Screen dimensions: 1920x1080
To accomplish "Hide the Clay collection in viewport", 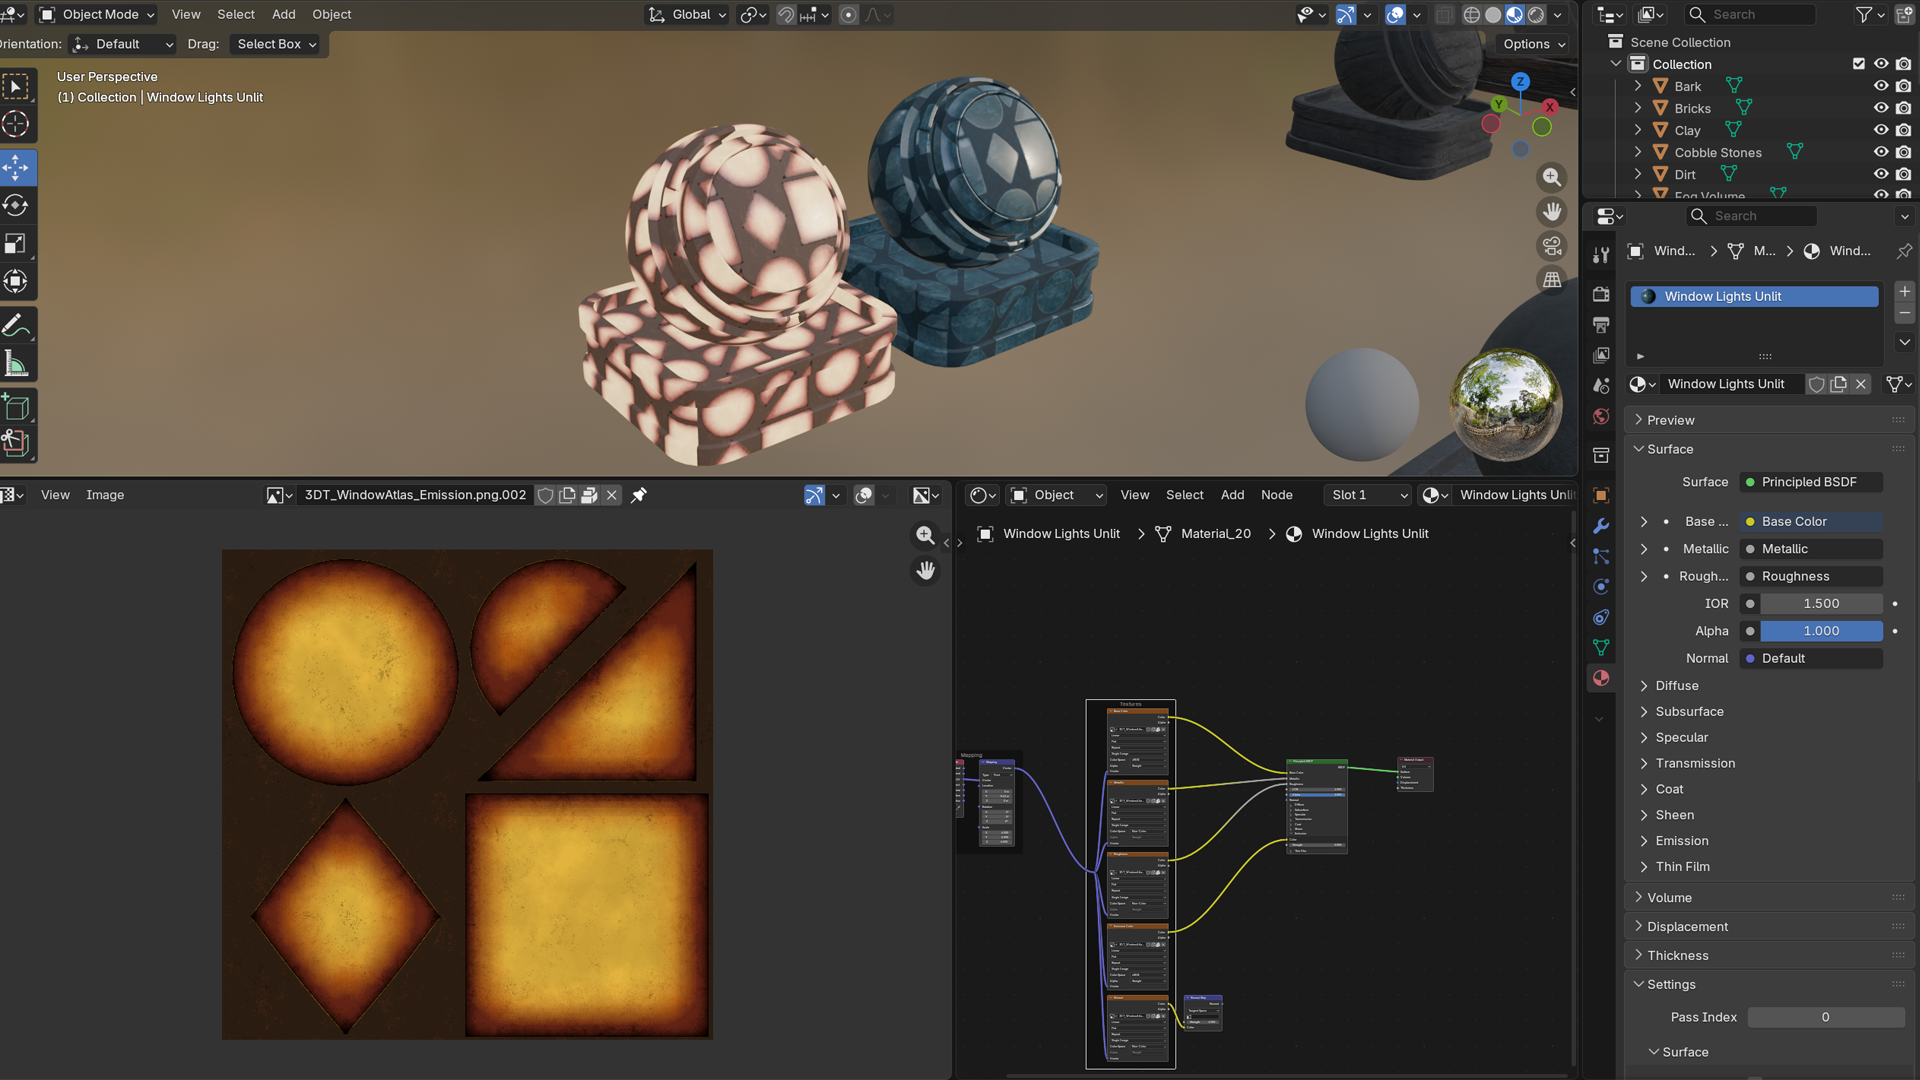I will point(1880,130).
